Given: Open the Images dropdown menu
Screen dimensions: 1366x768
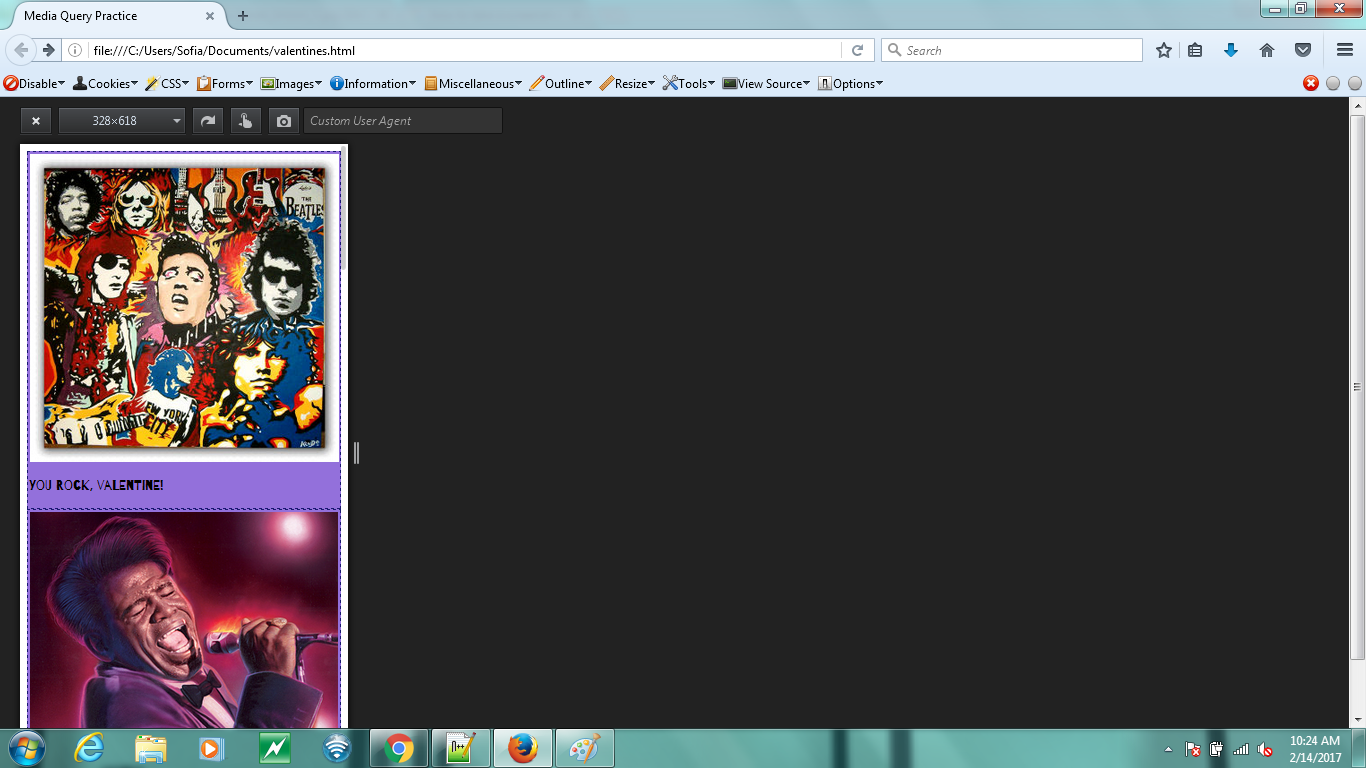Looking at the screenshot, I should (291, 84).
